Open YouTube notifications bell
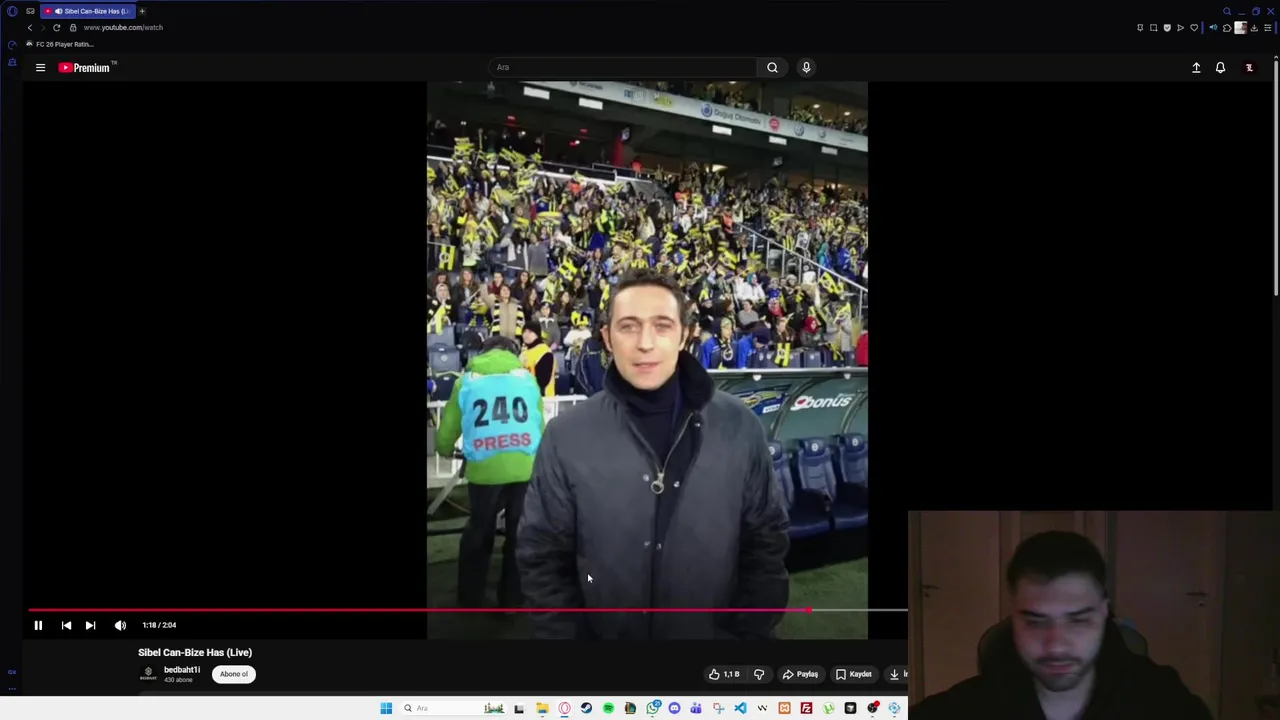The image size is (1280, 720). click(1220, 67)
